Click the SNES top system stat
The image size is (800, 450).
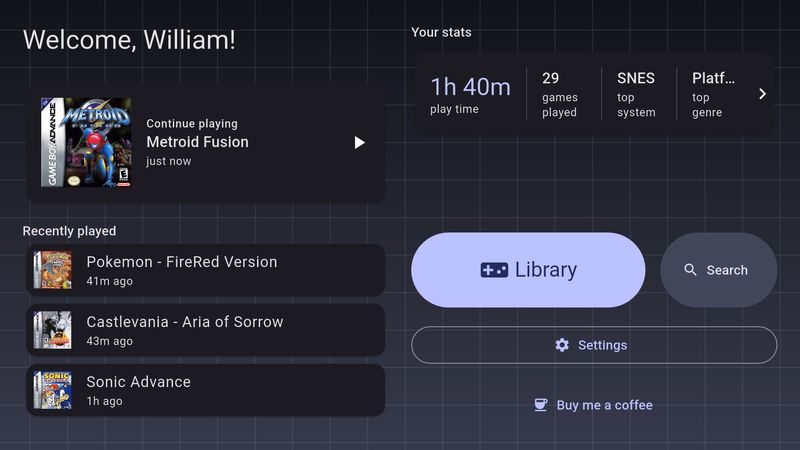pyautogui.click(x=636, y=94)
